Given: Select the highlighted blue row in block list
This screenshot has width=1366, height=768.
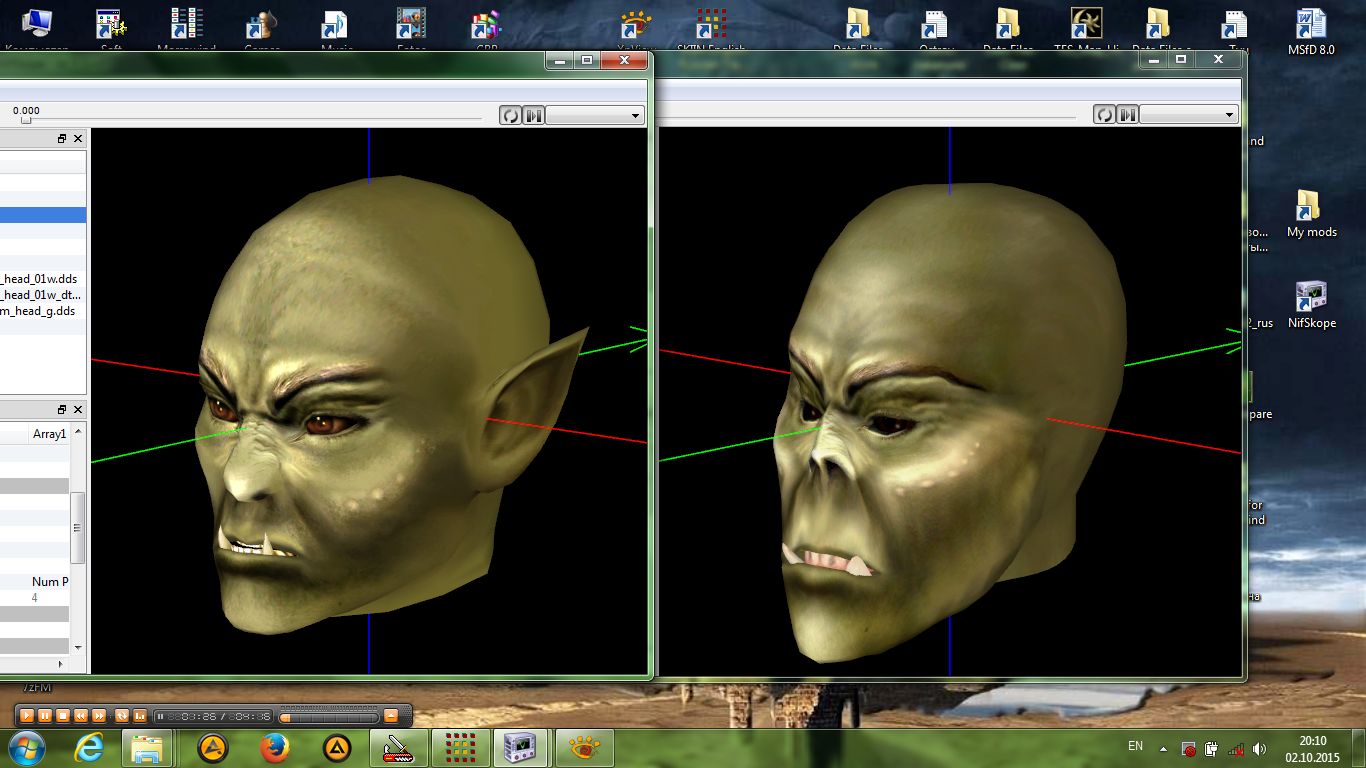Looking at the screenshot, I should pyautogui.click(x=43, y=215).
